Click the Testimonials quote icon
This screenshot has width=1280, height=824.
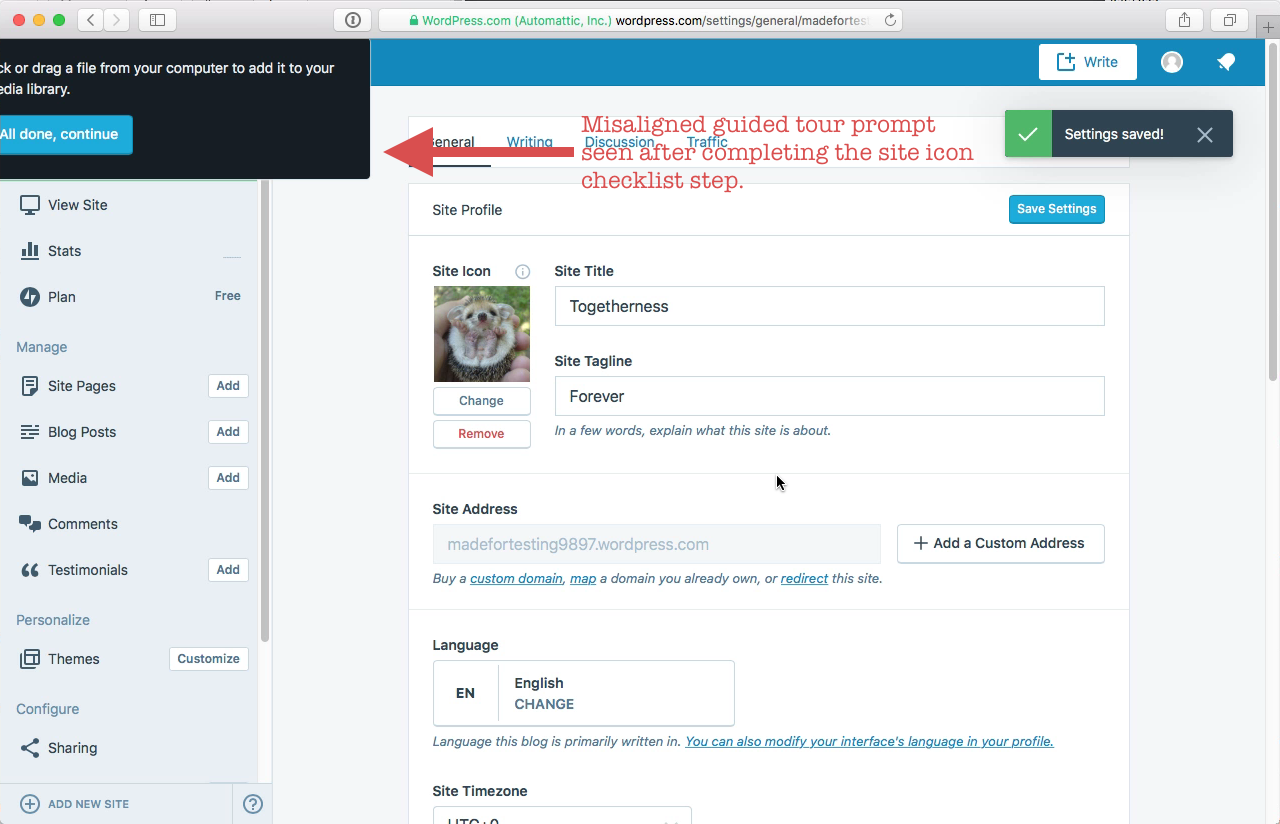point(30,570)
